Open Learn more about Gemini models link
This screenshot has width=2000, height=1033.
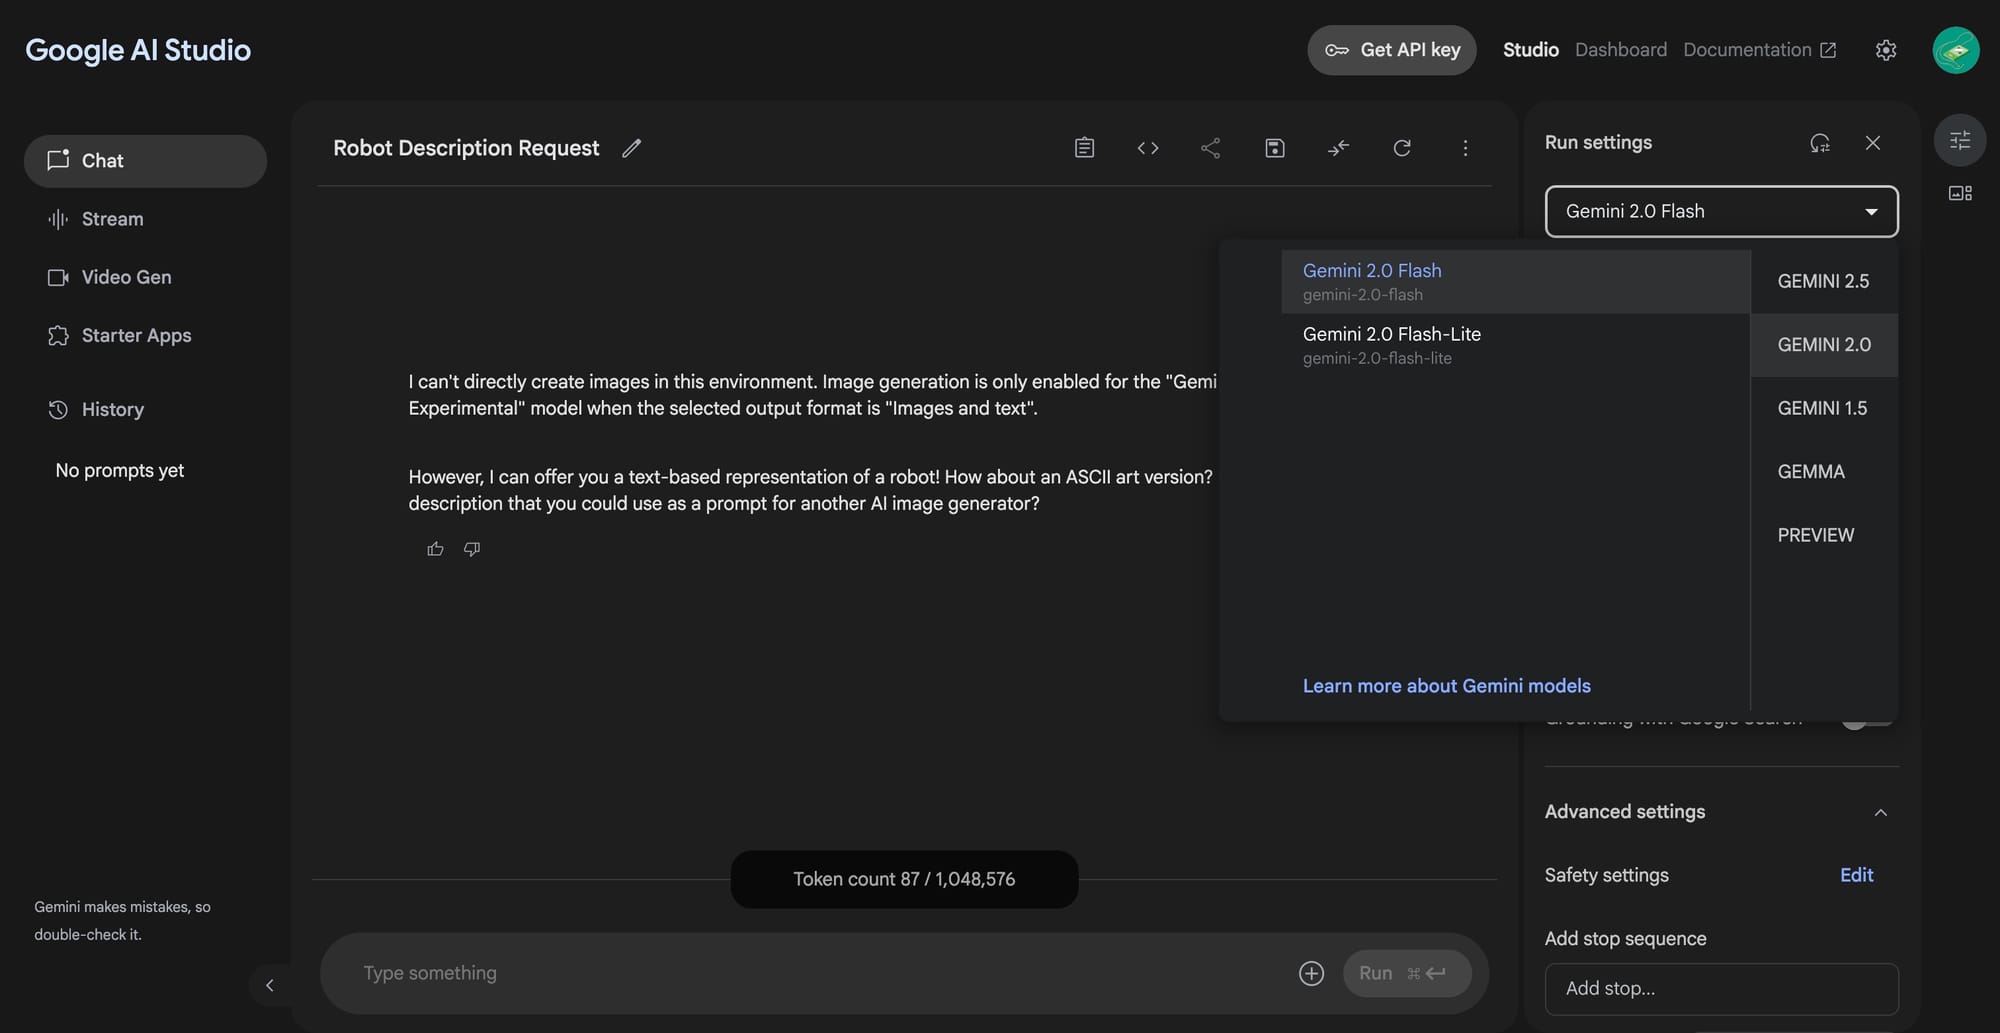pos(1446,686)
